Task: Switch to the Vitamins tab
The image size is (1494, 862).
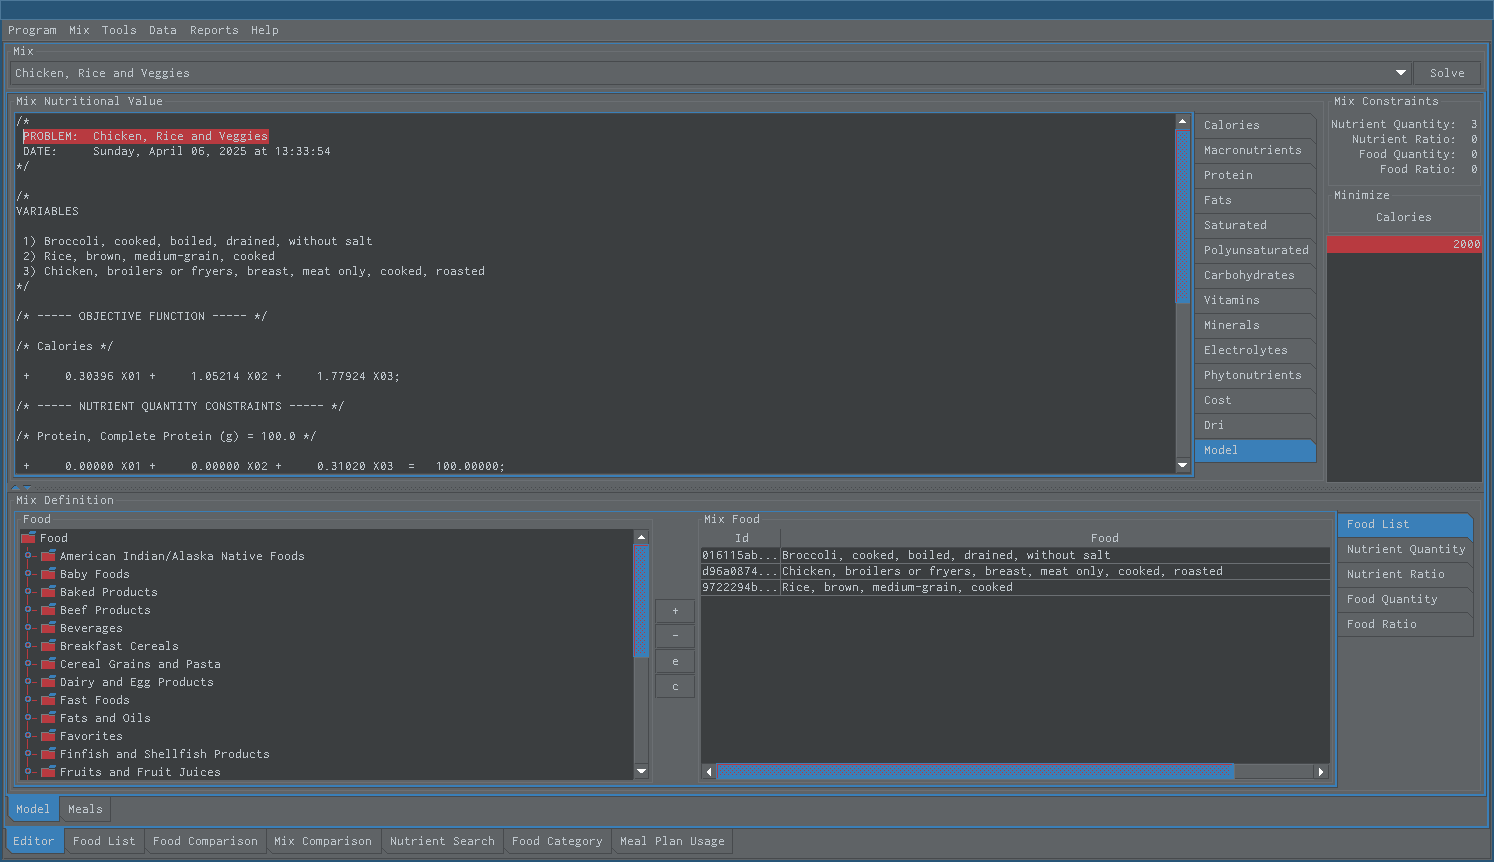Action: coord(1255,300)
